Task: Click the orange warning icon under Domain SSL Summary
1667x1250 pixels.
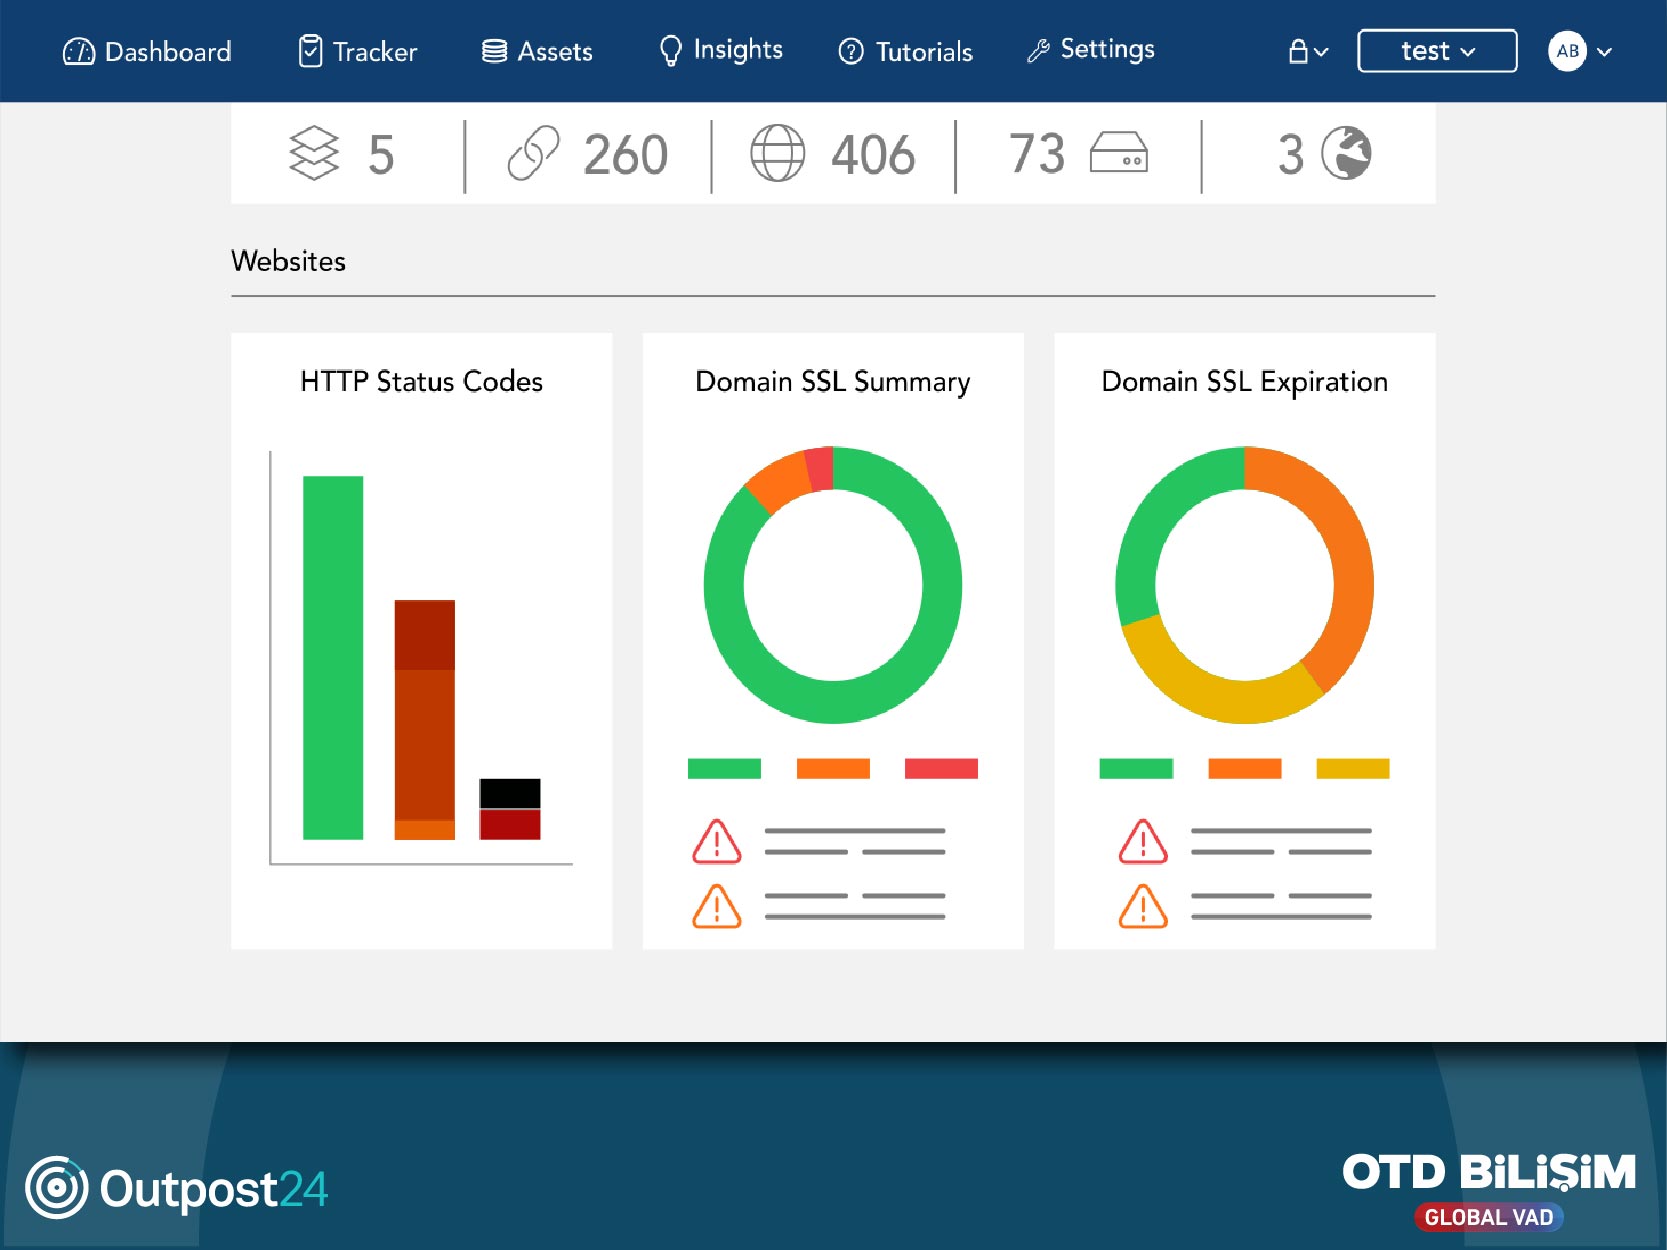Action: [x=717, y=906]
